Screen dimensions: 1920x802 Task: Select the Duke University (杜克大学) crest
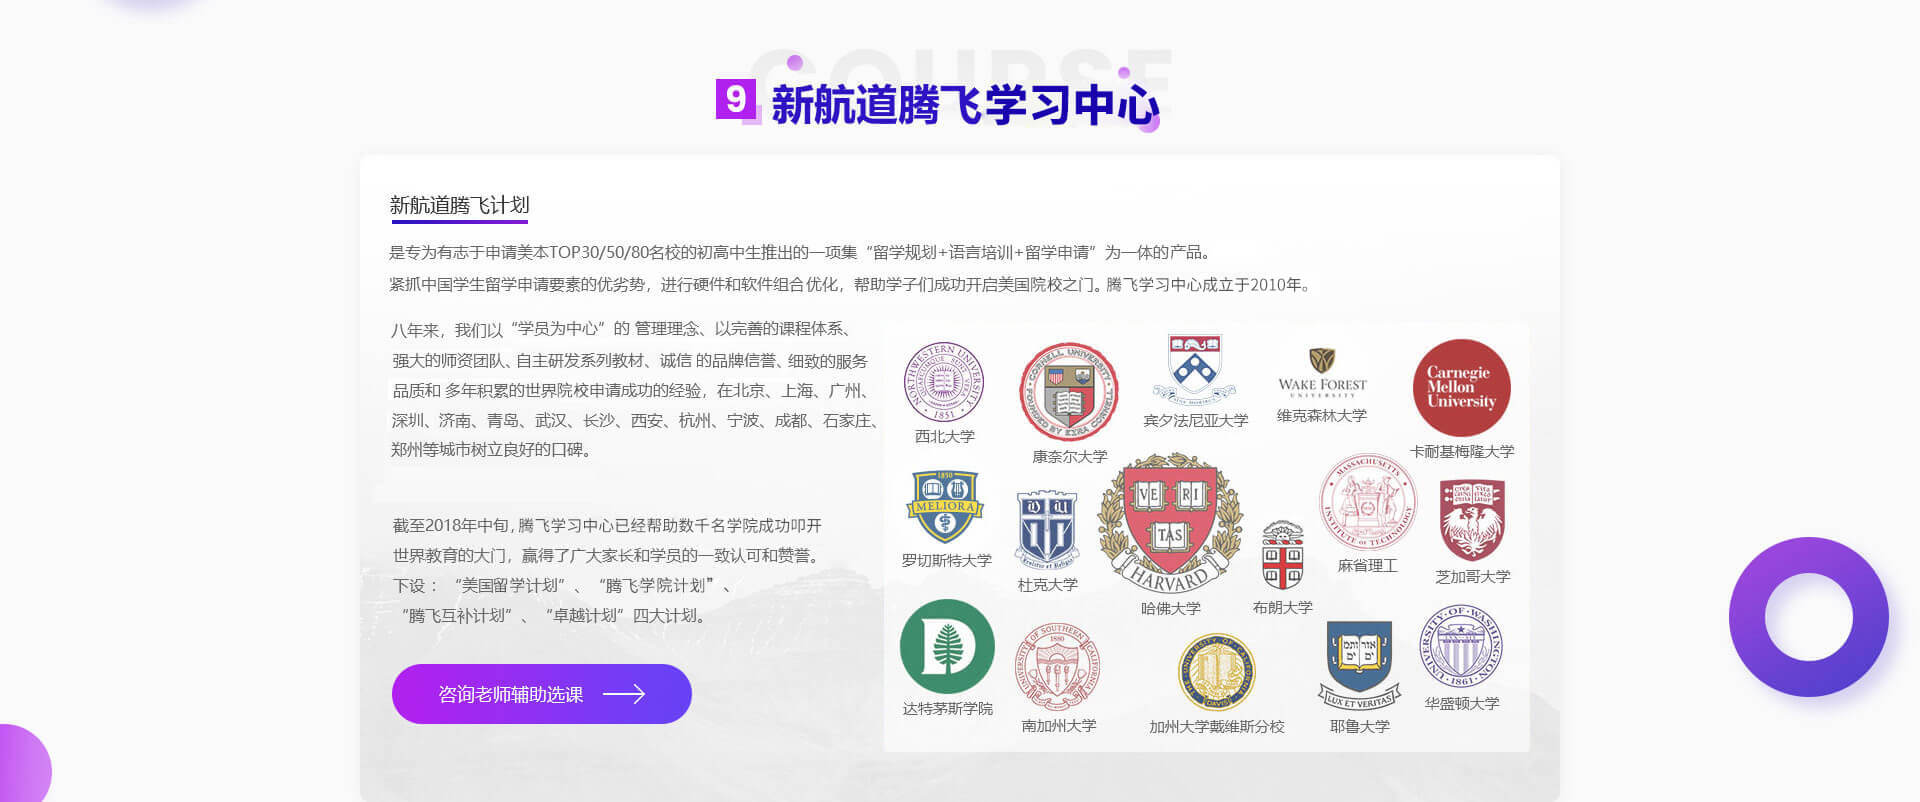(x=1046, y=529)
